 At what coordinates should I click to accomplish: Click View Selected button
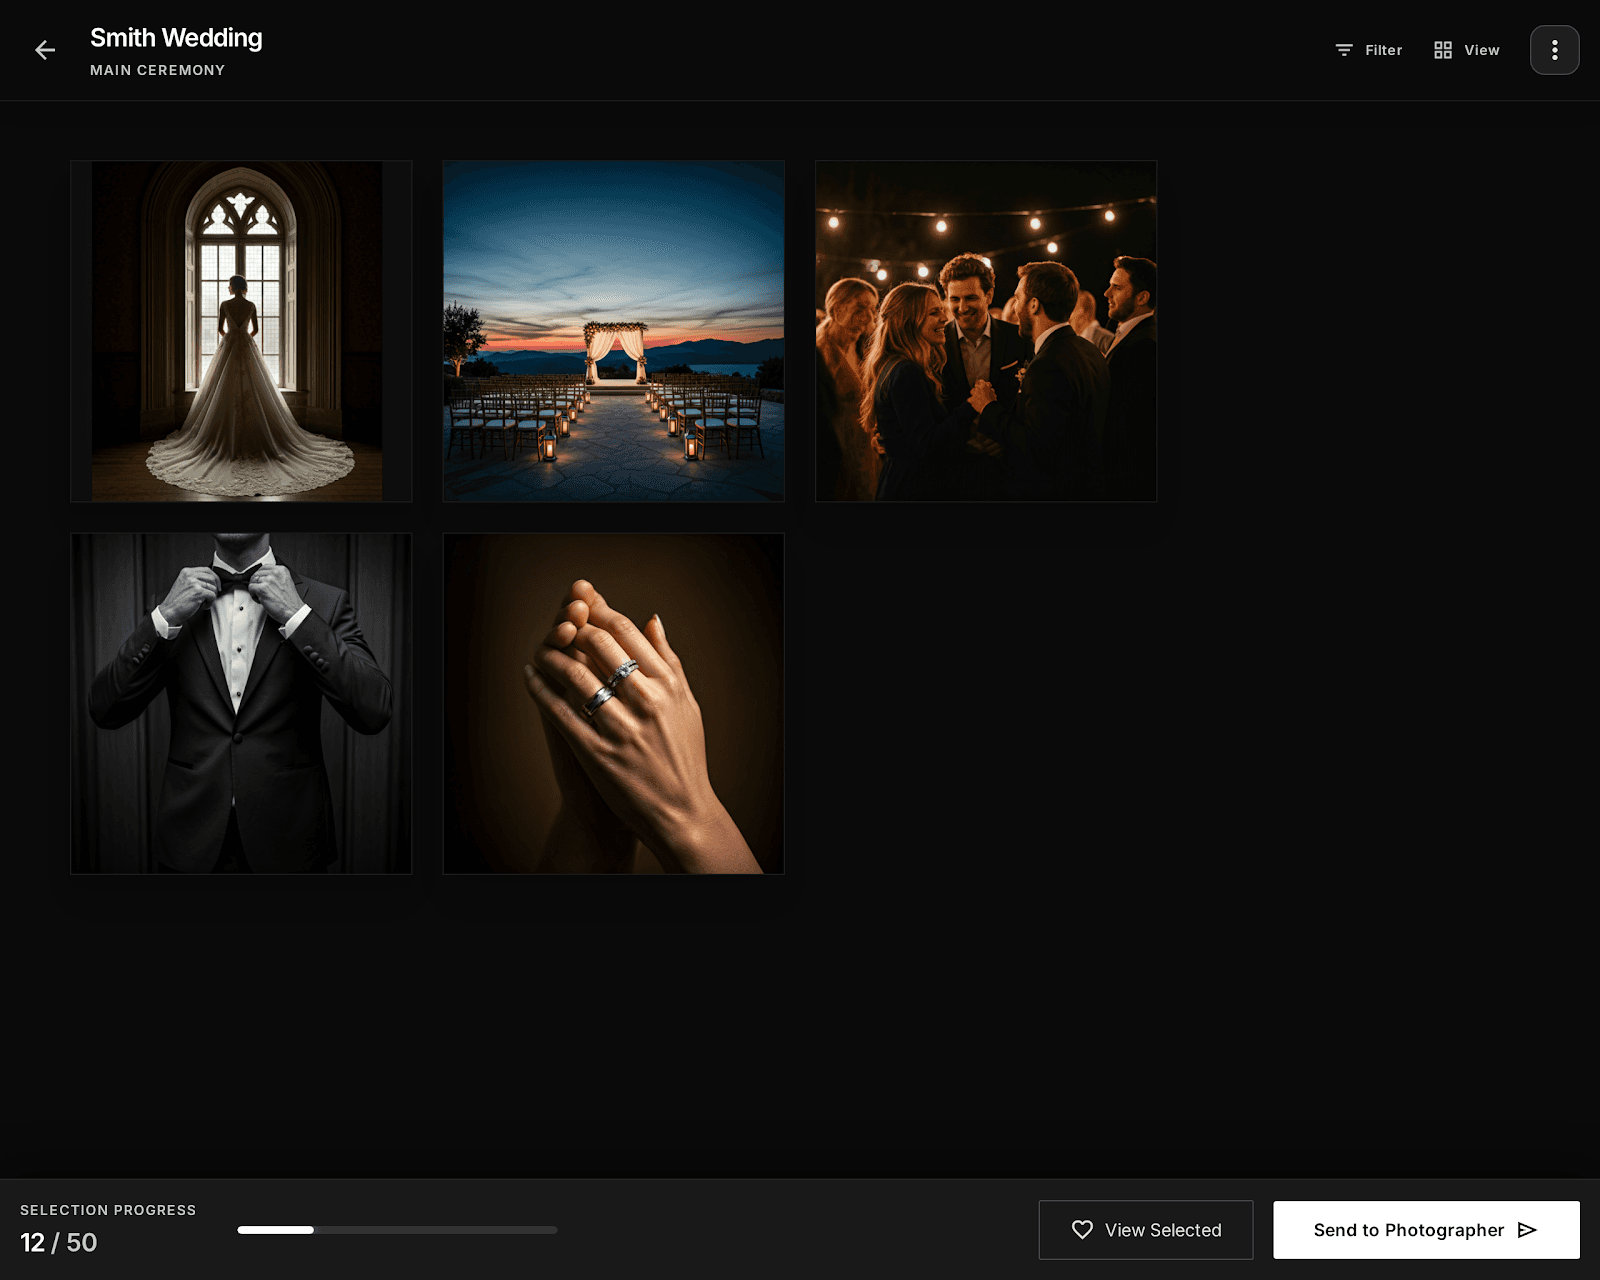[x=1145, y=1230]
